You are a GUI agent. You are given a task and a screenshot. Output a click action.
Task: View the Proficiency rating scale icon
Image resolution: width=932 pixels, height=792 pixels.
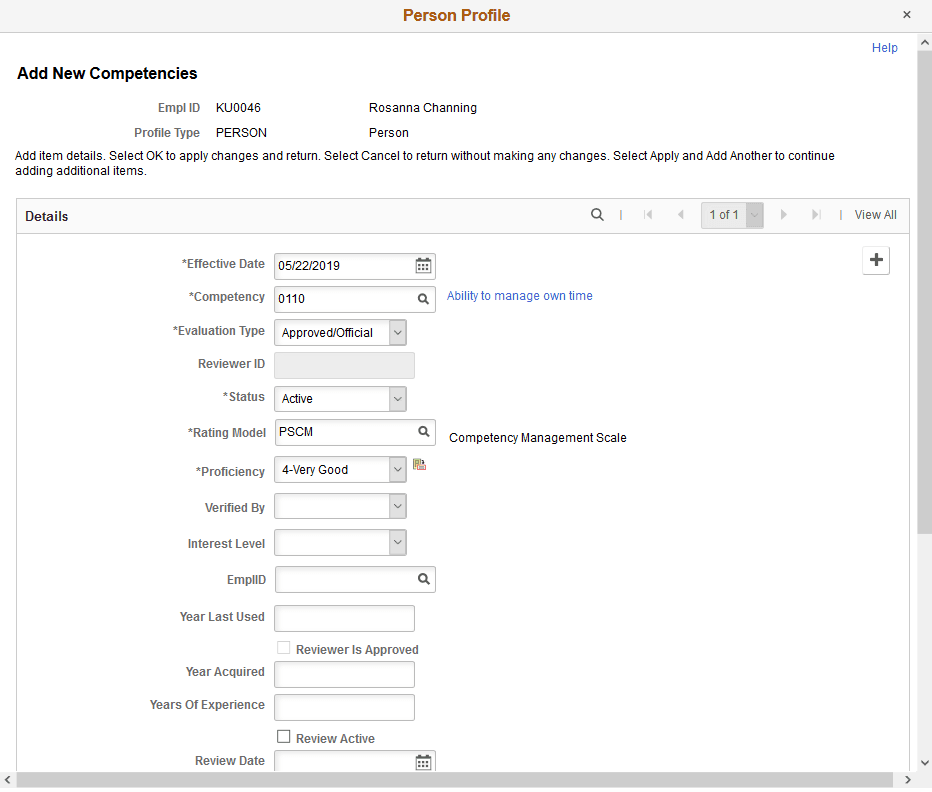point(419,464)
